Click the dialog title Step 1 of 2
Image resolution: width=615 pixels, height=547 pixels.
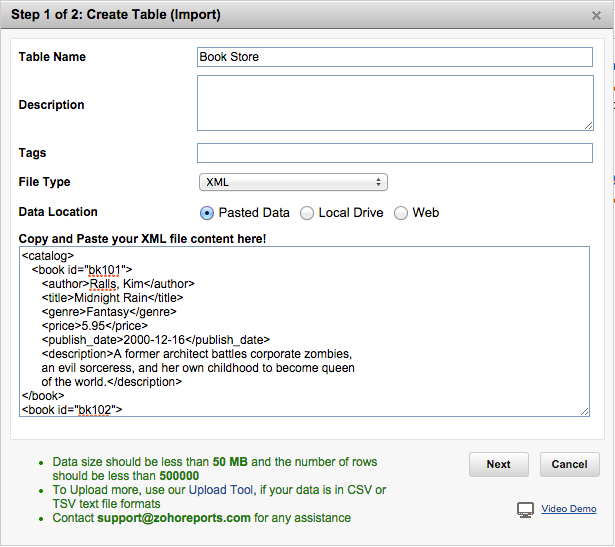point(116,15)
